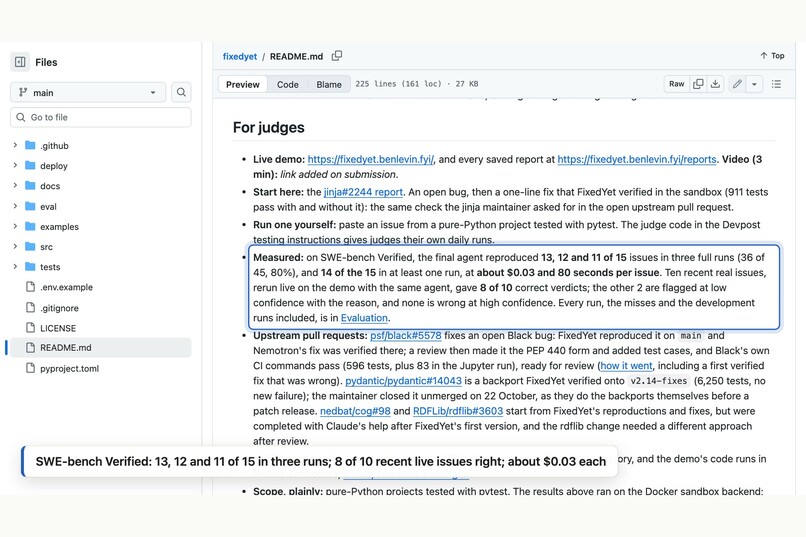806x537 pixels.
Task: Switch to the Blame tab
Action: click(x=329, y=84)
